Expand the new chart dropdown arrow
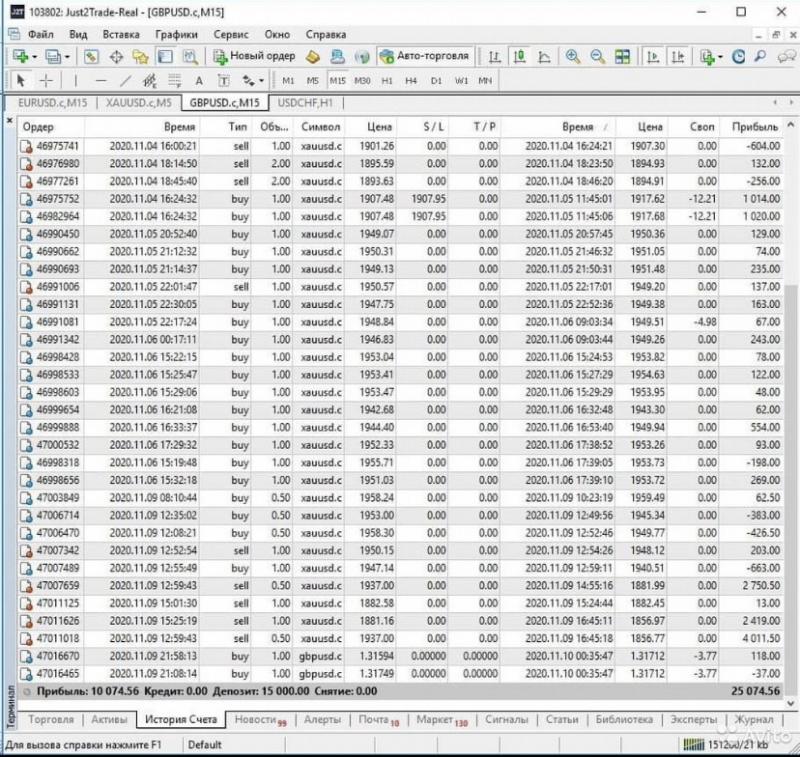The image size is (800, 757). [x=34, y=57]
